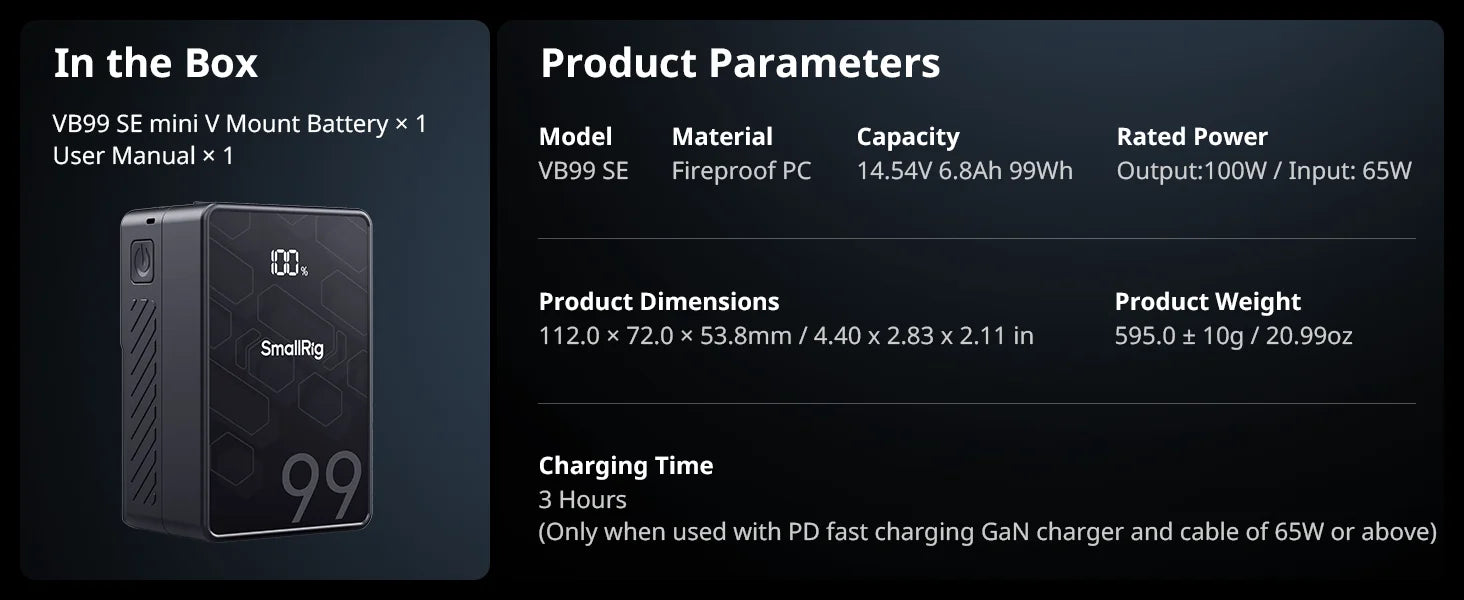
Task: Click the Product Dimensions label
Action: pos(658,302)
